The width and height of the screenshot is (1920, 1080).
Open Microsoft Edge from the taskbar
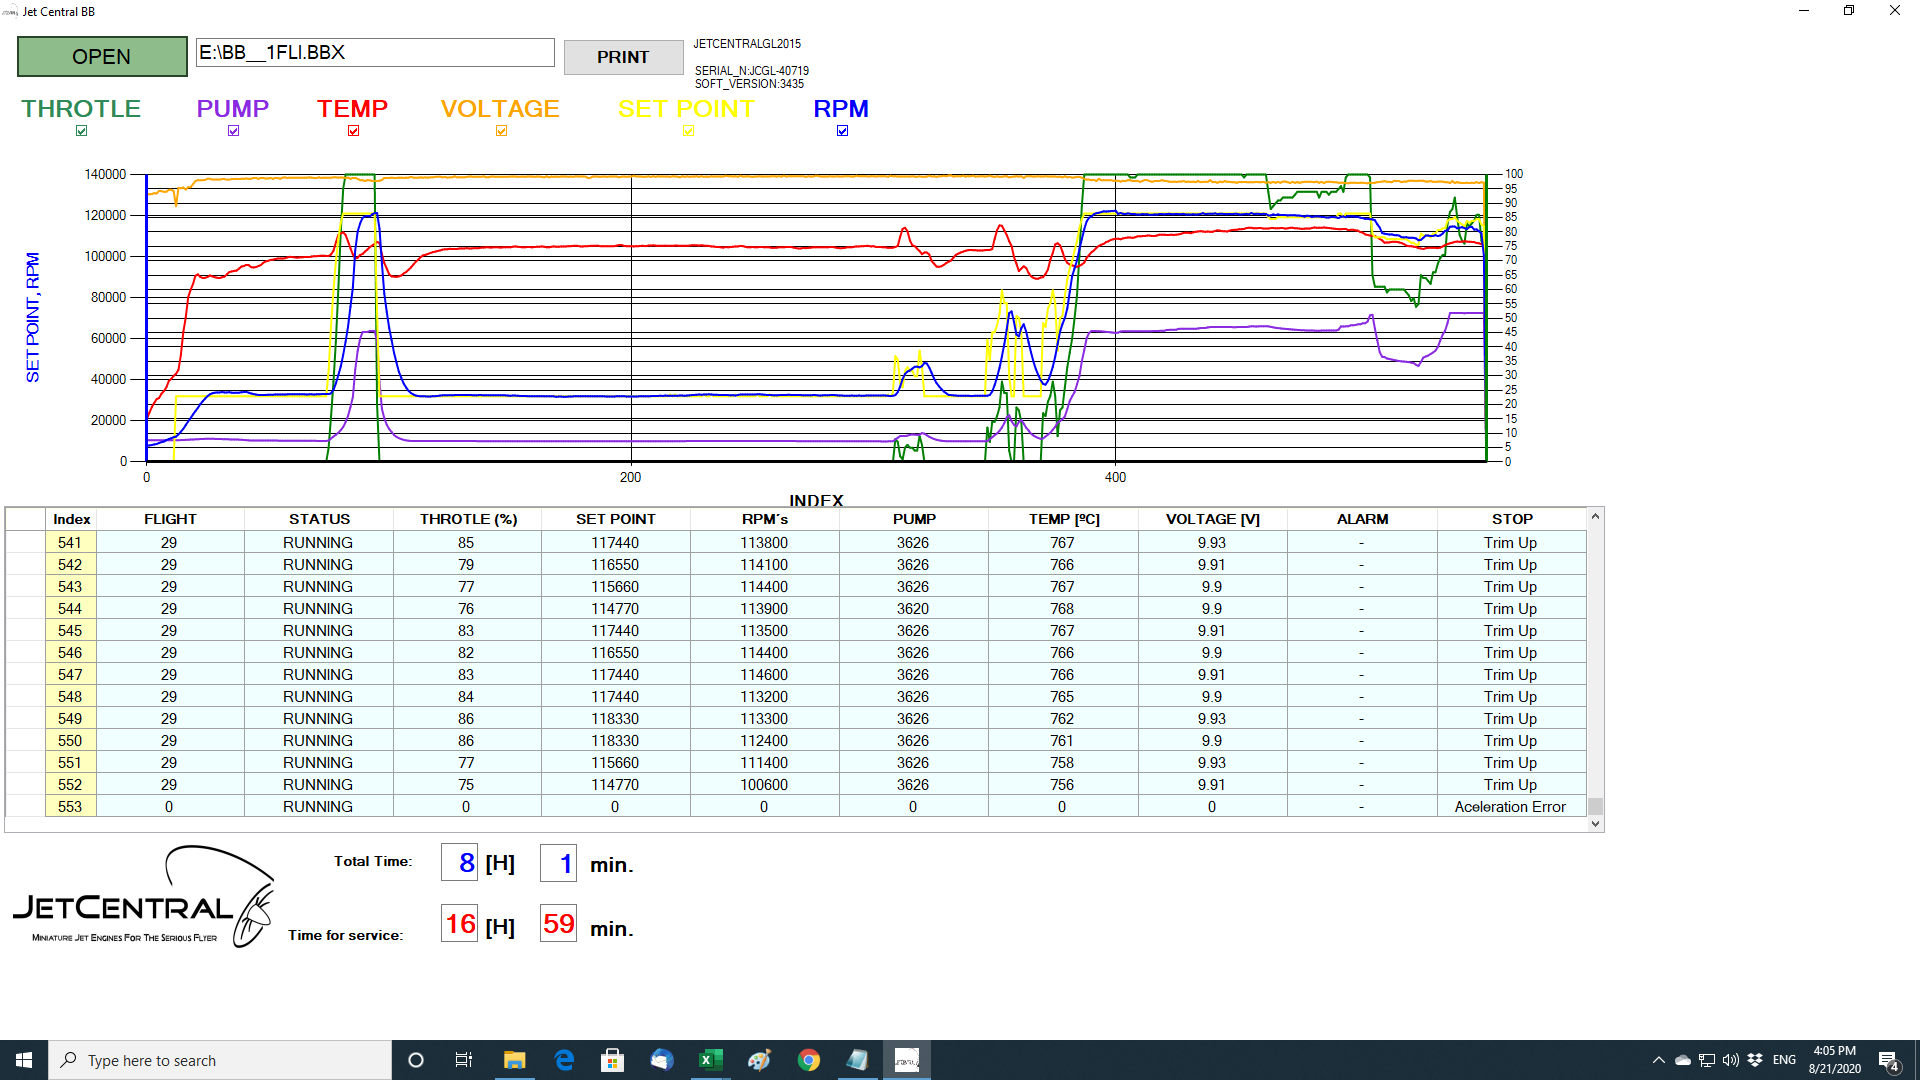pos(564,1060)
